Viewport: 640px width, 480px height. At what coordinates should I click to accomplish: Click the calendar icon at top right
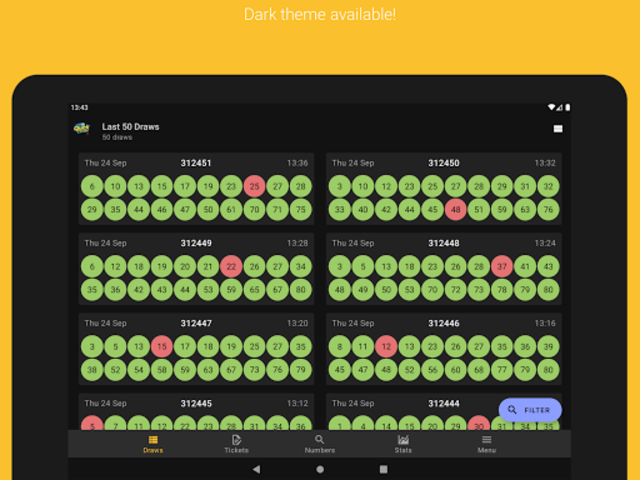[558, 129]
